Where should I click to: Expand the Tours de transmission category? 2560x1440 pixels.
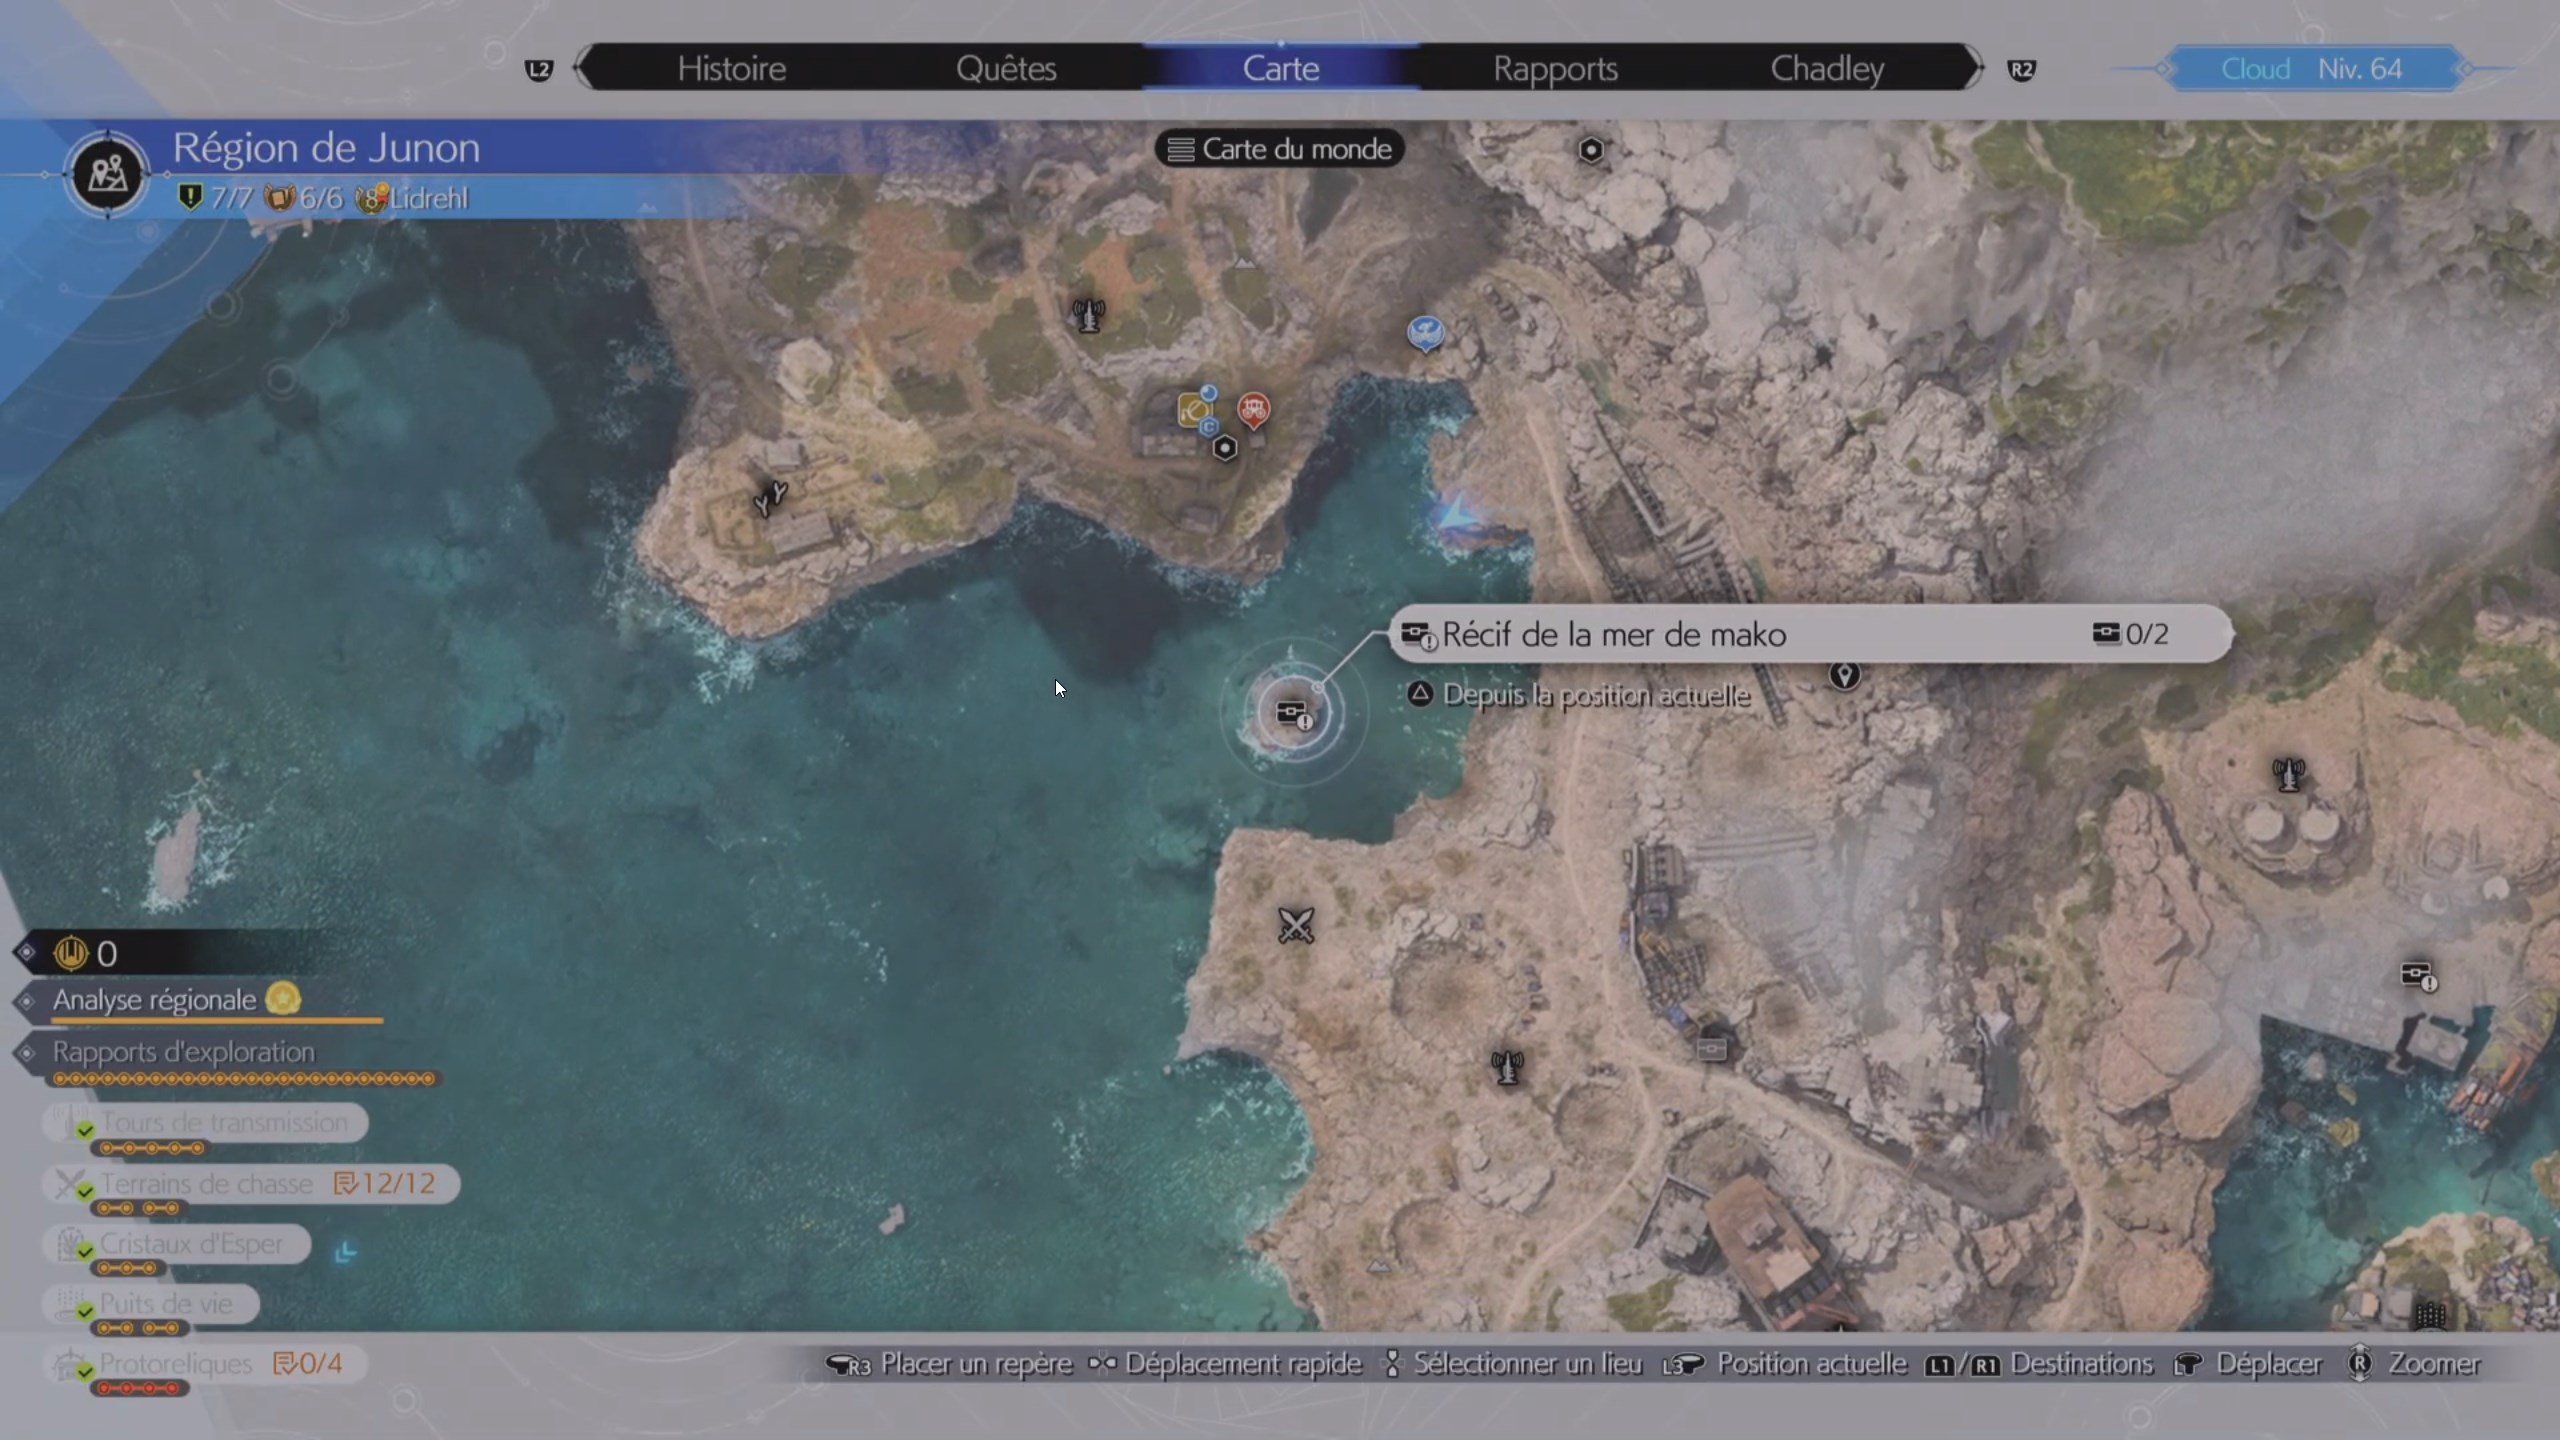pyautogui.click(x=225, y=1122)
